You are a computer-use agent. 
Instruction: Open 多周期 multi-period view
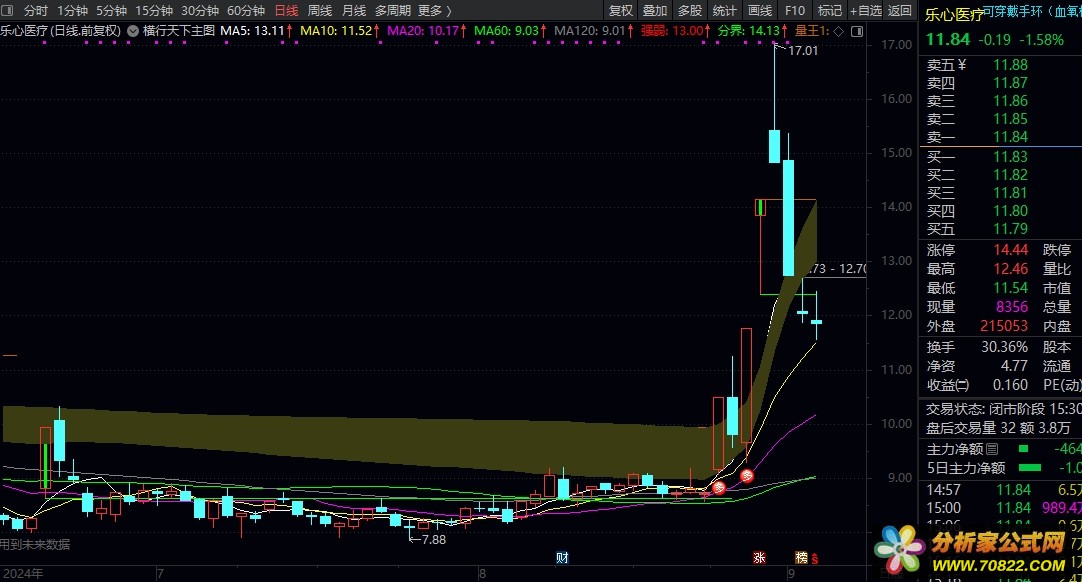click(x=393, y=10)
